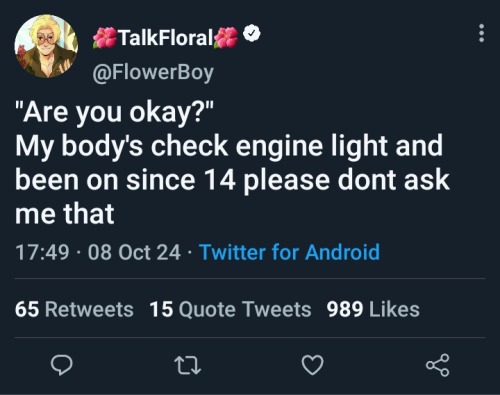Screen dimensions: 500x395
Task: Click the verified badge next to TalkFloral
Action: click(252, 33)
